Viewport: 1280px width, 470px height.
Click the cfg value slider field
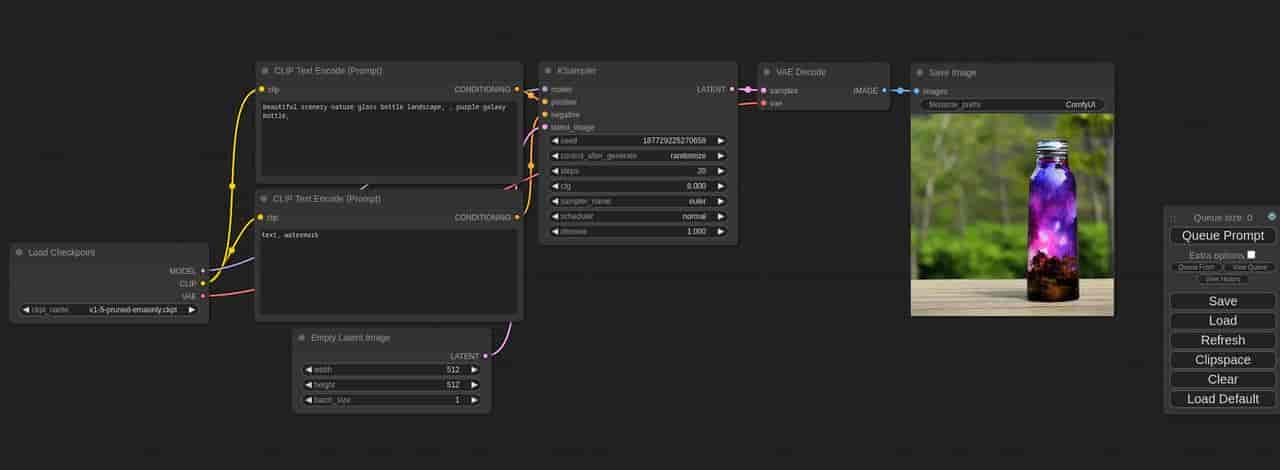(x=638, y=186)
